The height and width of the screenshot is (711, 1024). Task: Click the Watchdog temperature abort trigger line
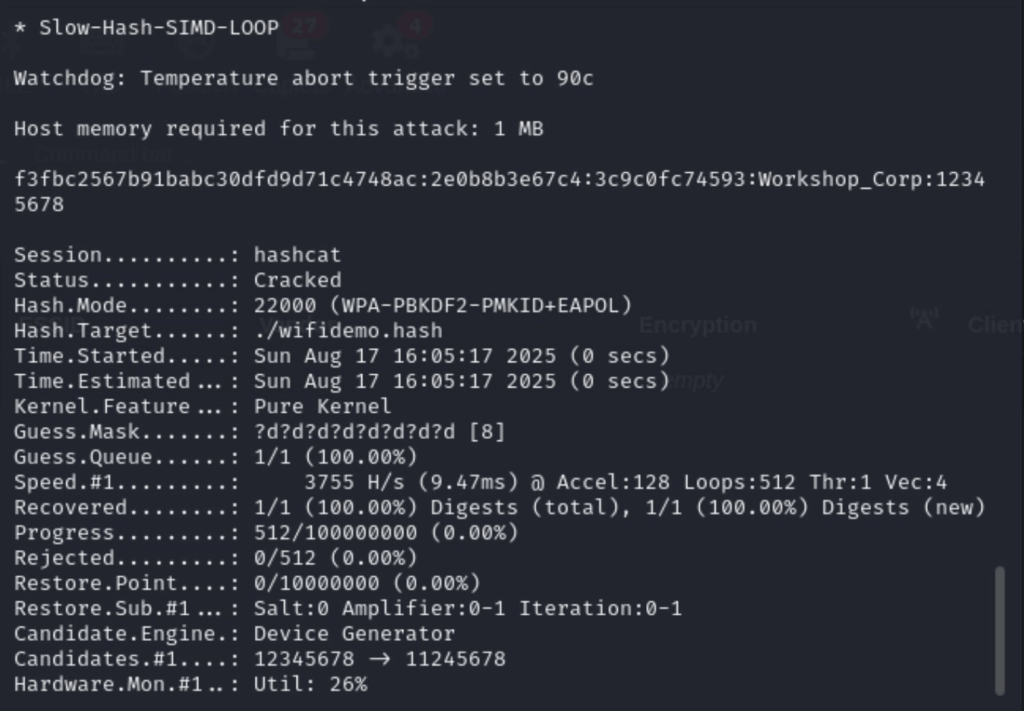click(303, 78)
